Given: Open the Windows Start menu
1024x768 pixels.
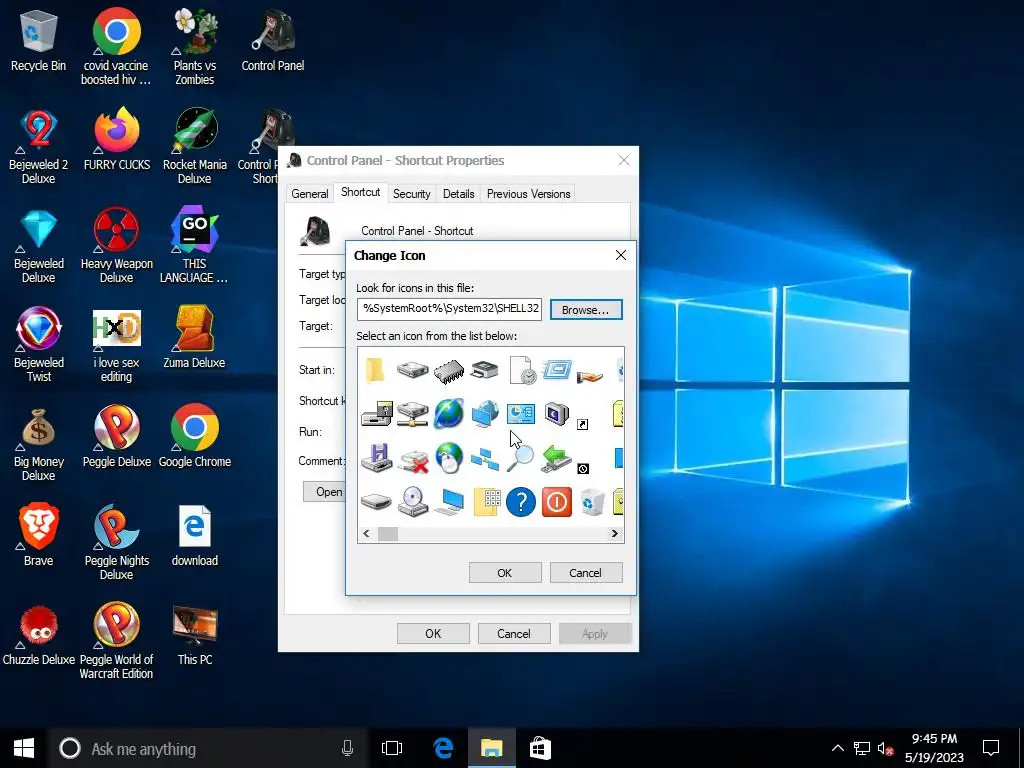Looking at the screenshot, I should 24,748.
